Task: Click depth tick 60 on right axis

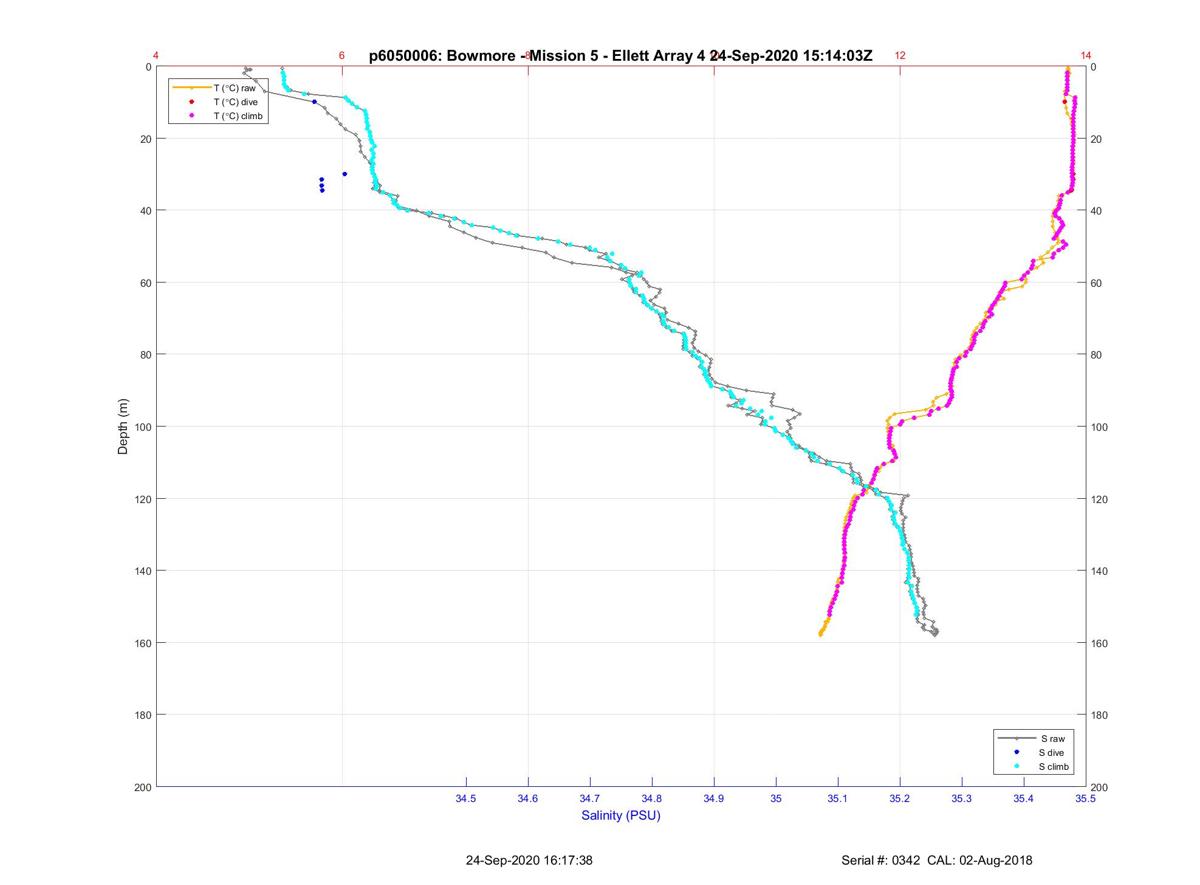Action: coord(1096,283)
